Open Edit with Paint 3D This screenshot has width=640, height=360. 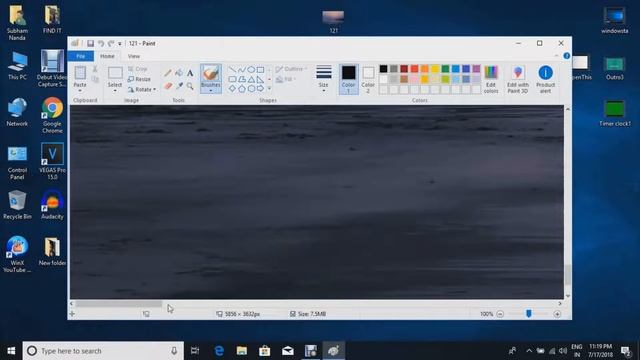tap(518, 79)
